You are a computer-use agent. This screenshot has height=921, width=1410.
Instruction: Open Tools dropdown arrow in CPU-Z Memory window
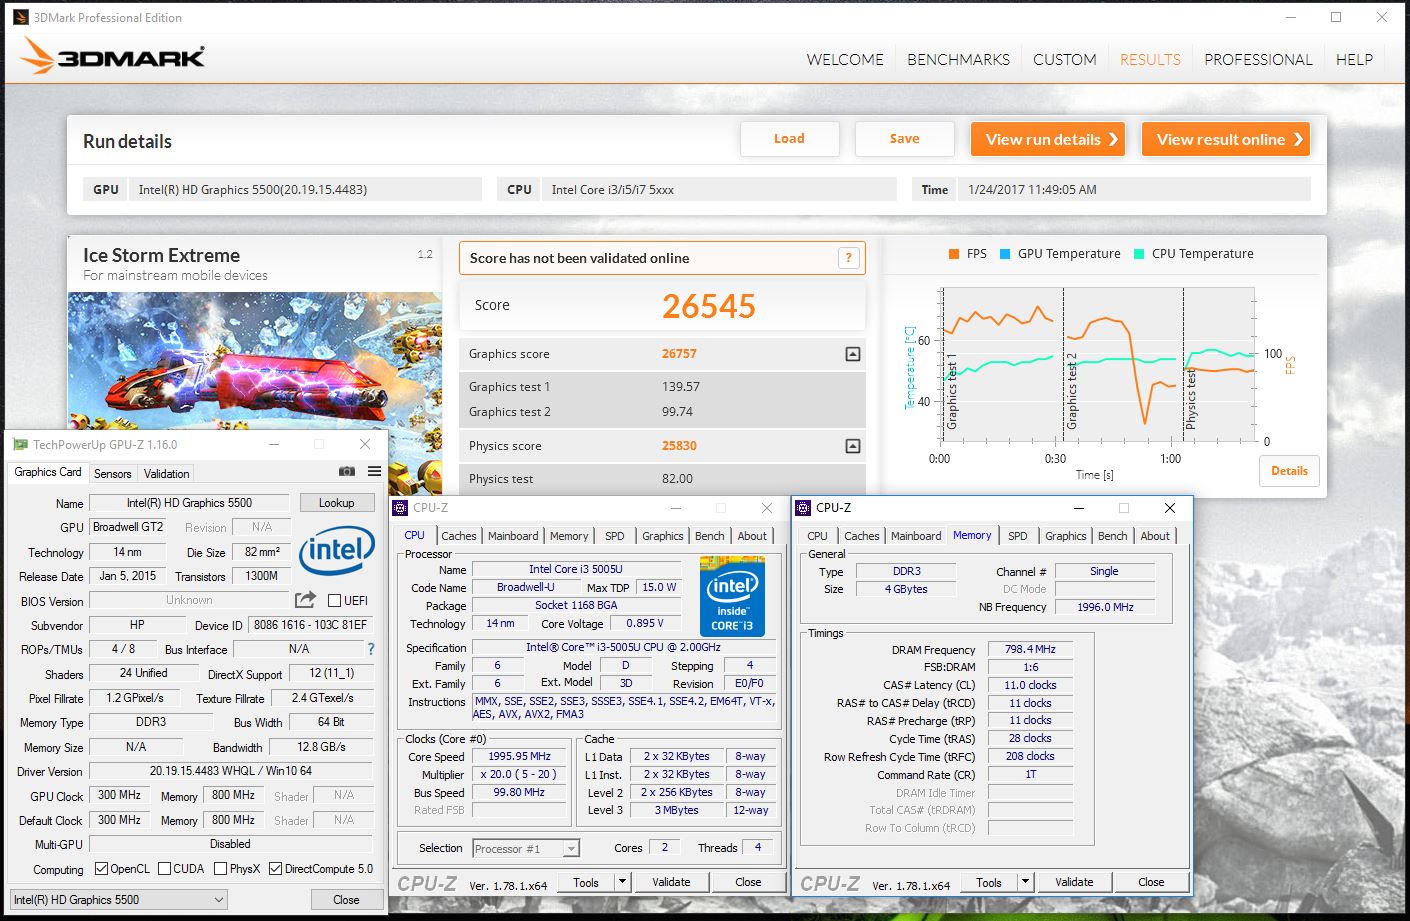tap(1025, 882)
